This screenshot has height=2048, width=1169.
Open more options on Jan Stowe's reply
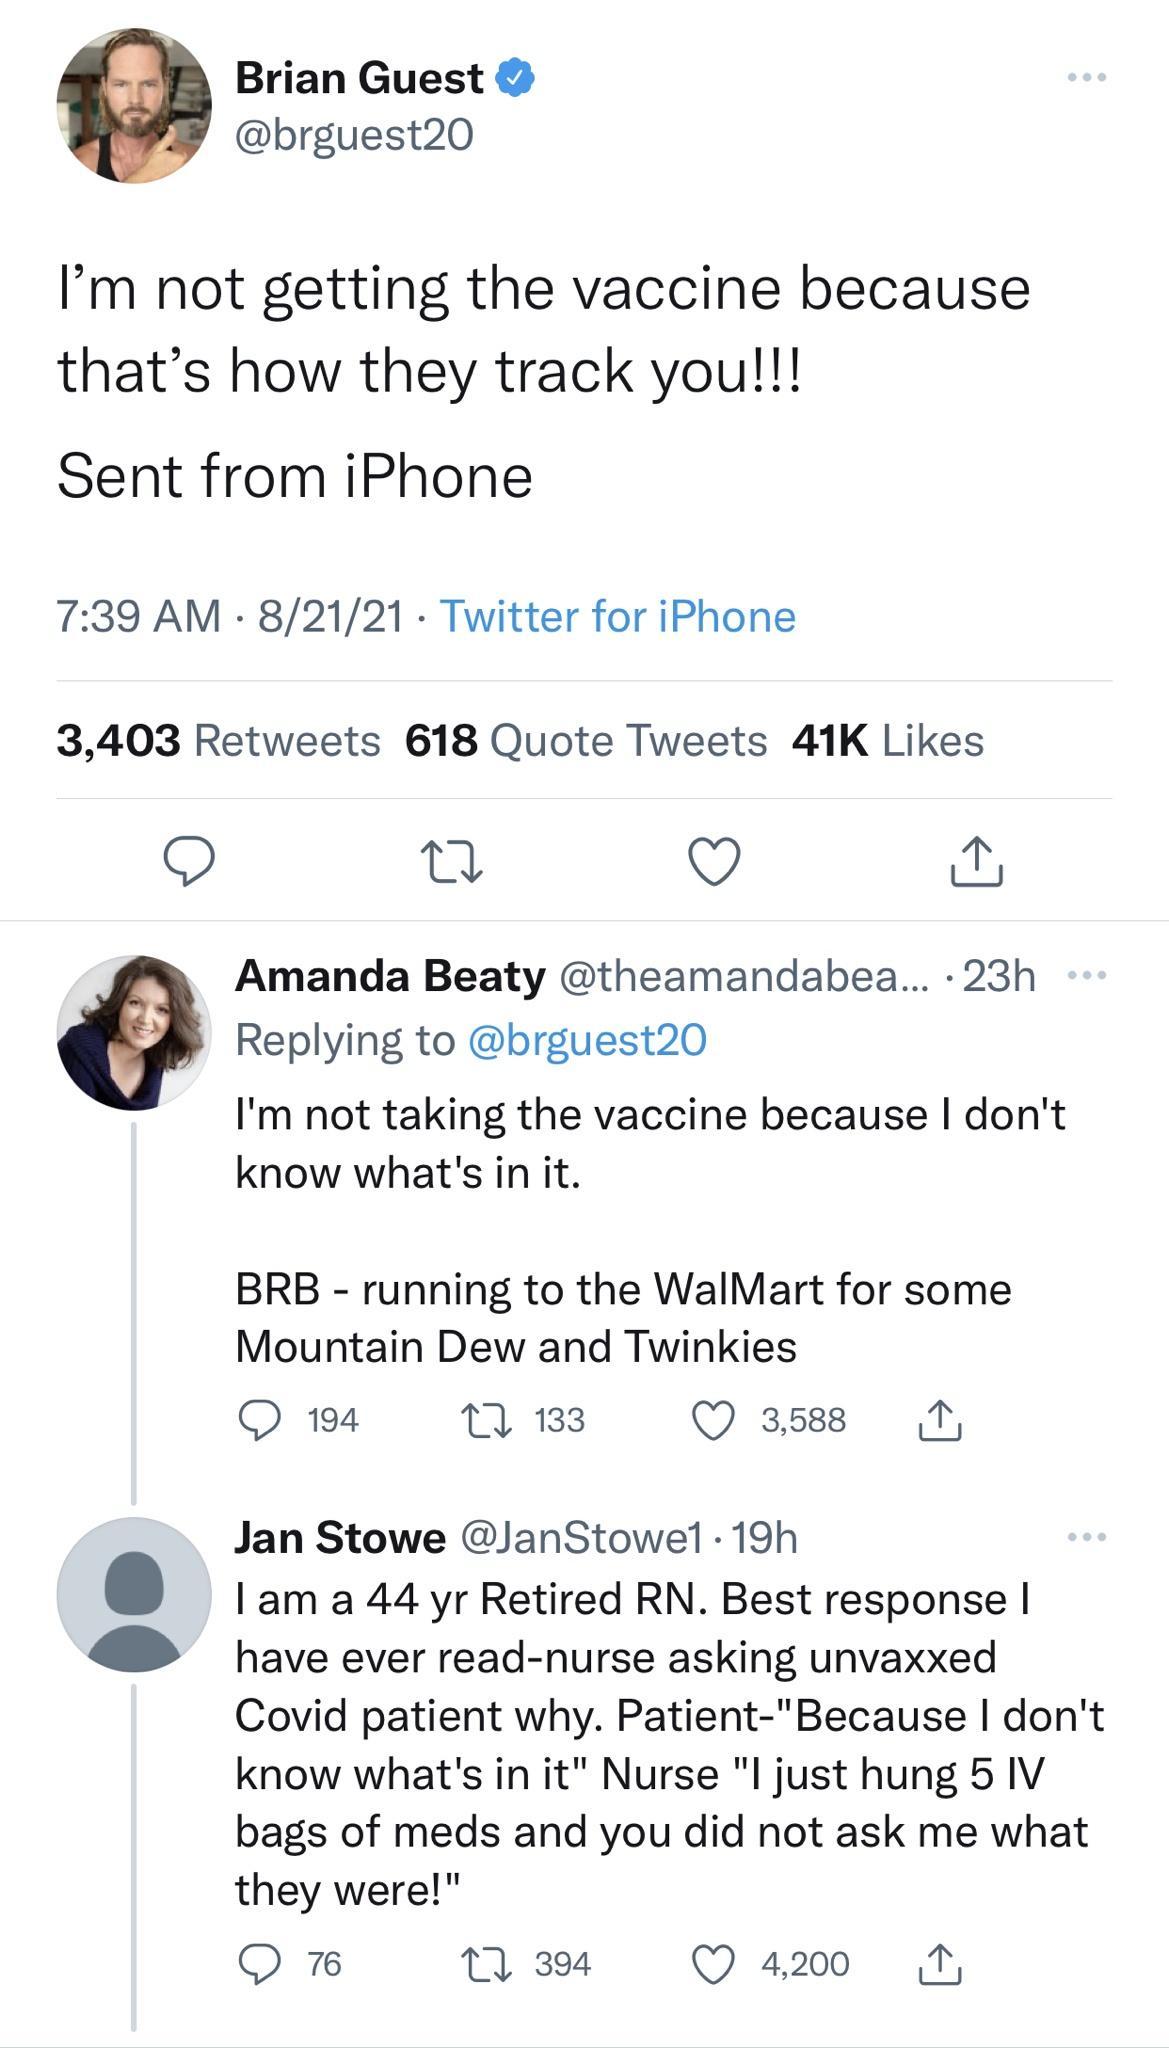coord(1086,1536)
